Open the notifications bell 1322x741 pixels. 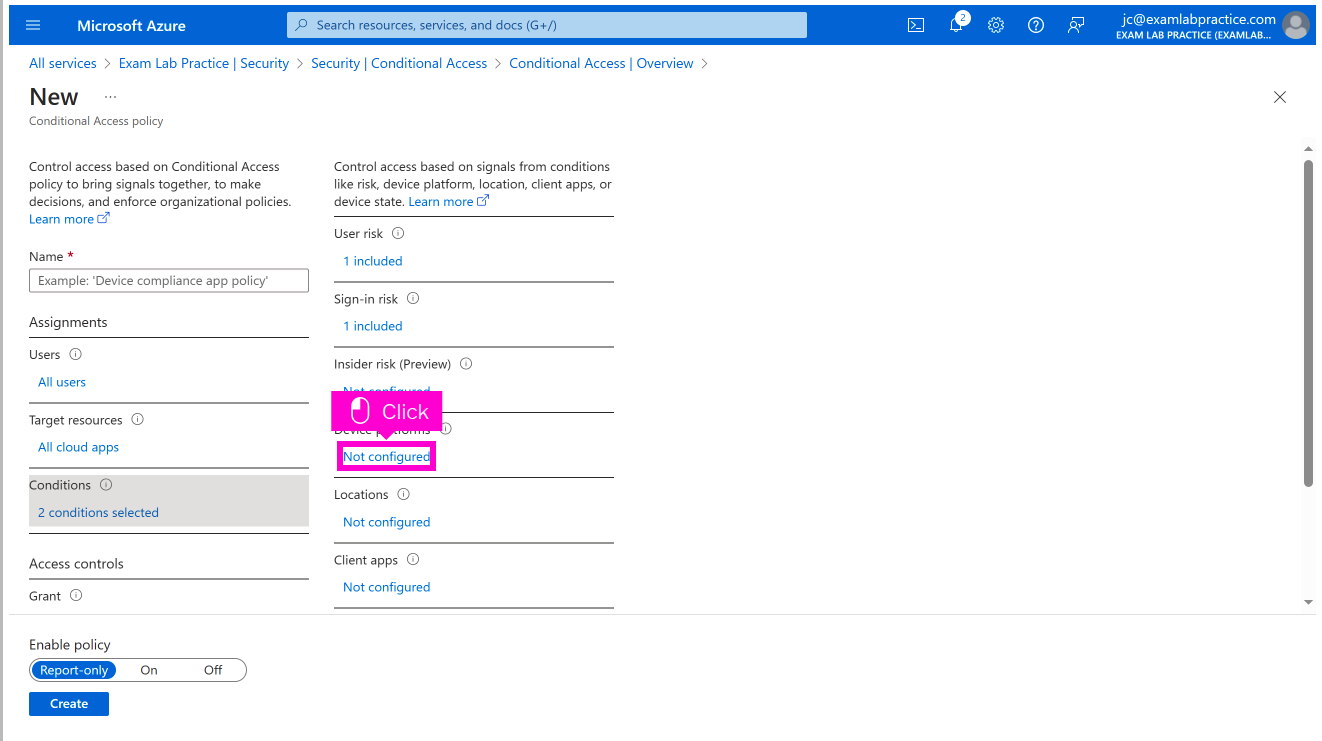956,25
